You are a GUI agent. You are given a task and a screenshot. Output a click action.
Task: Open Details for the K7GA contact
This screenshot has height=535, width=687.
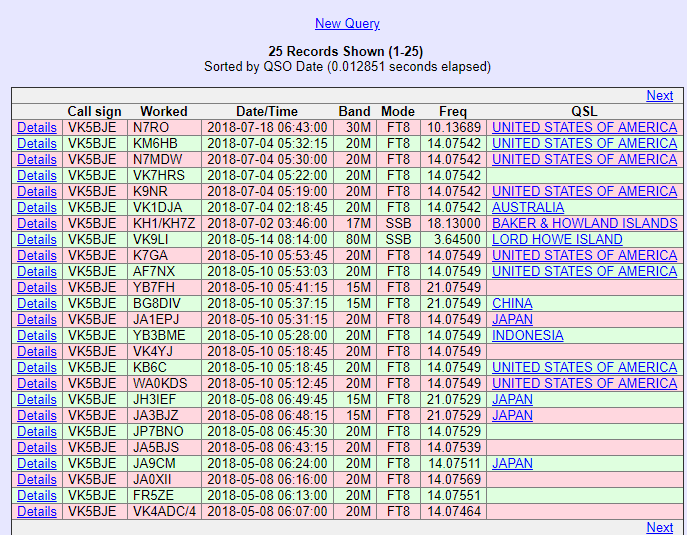pos(37,255)
